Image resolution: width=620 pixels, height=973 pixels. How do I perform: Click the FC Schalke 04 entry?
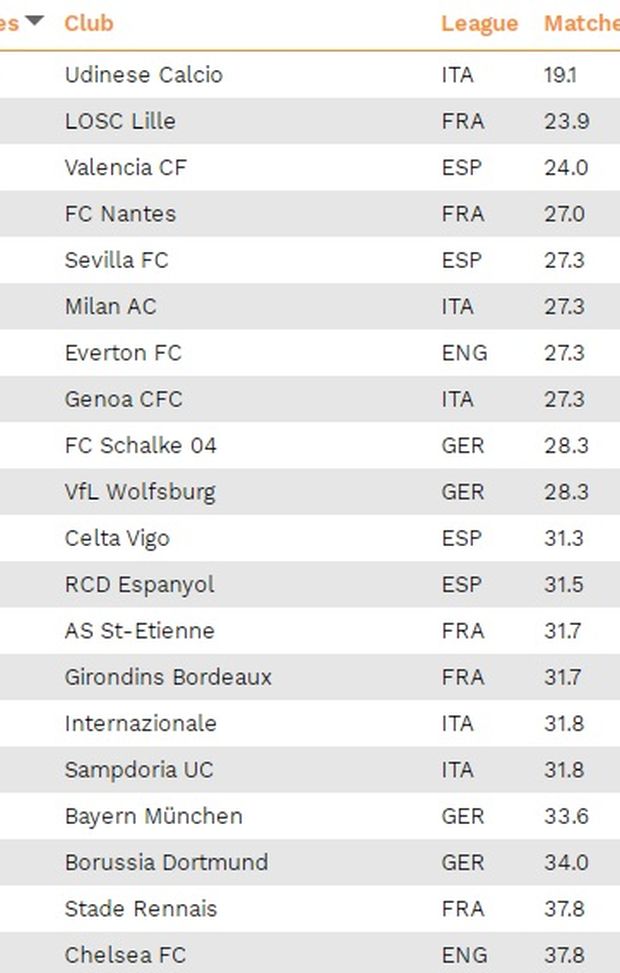click(x=140, y=445)
